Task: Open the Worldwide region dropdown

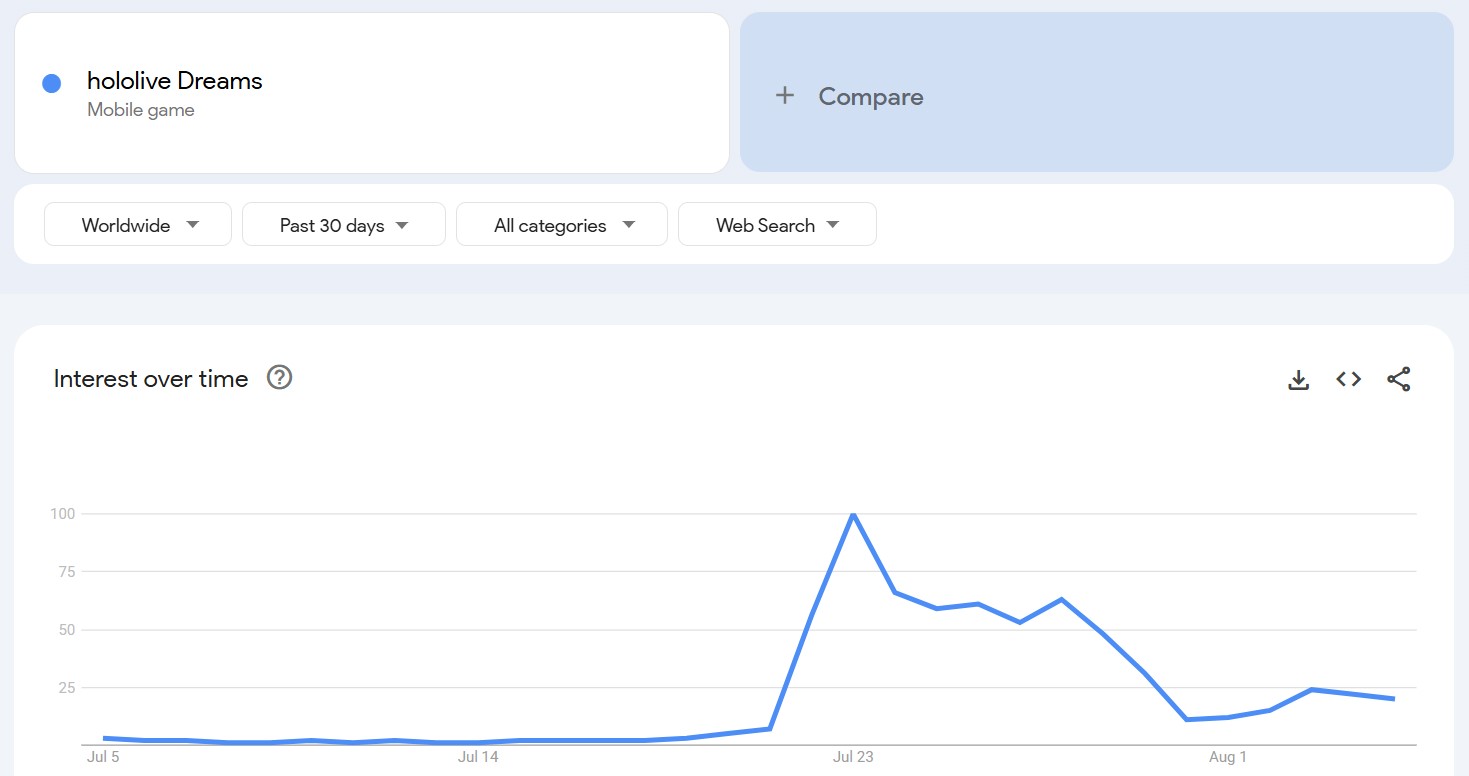Action: point(138,224)
